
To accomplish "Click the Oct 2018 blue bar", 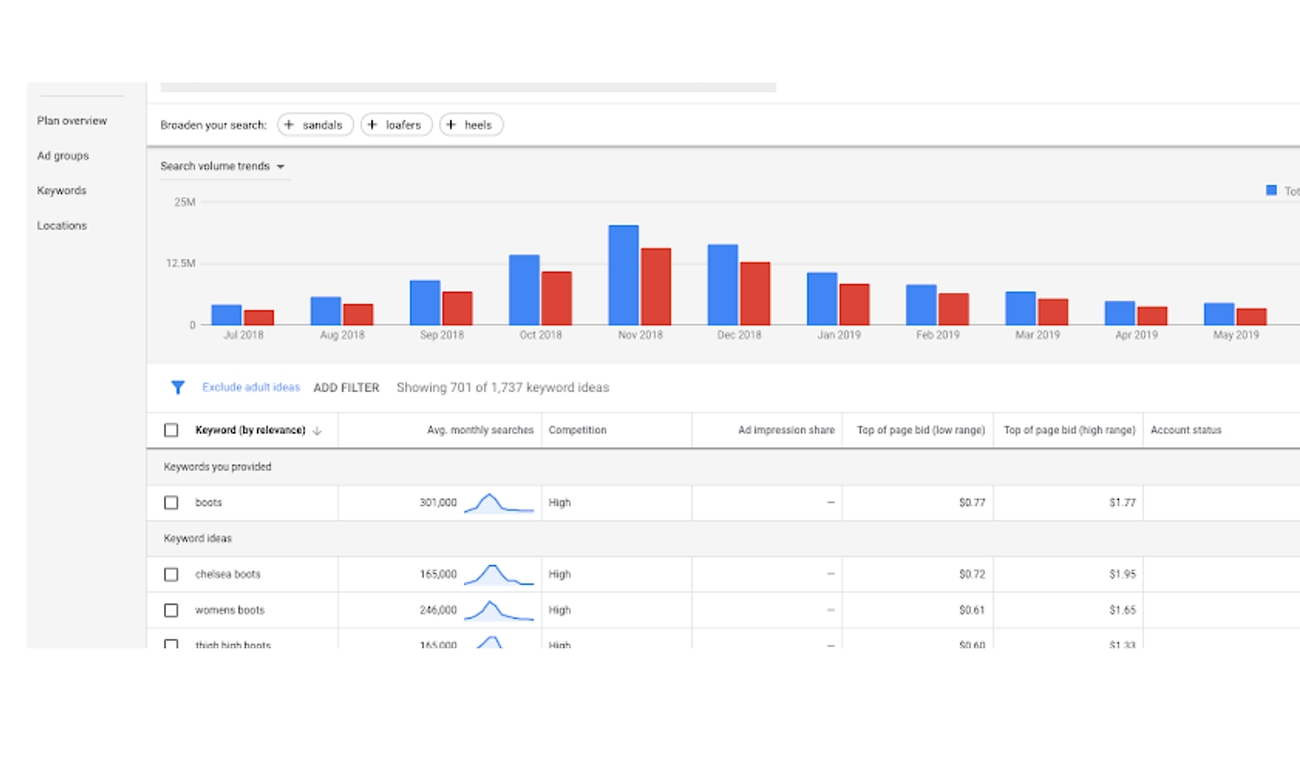I will click(x=524, y=290).
